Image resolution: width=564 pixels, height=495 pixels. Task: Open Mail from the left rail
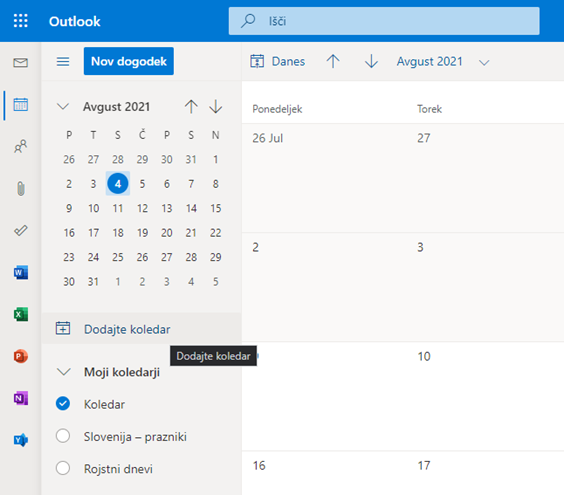(21, 63)
